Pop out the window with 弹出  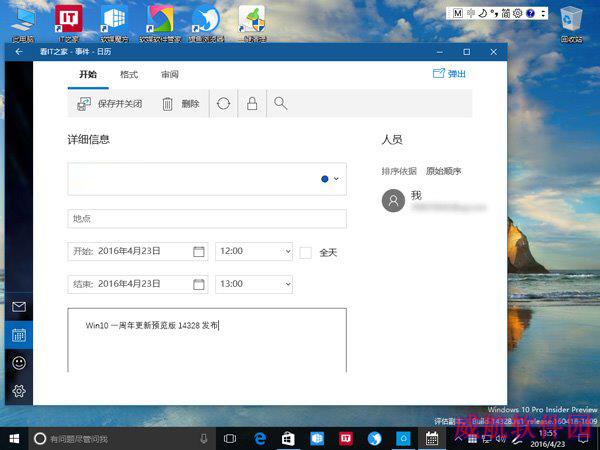click(x=449, y=74)
